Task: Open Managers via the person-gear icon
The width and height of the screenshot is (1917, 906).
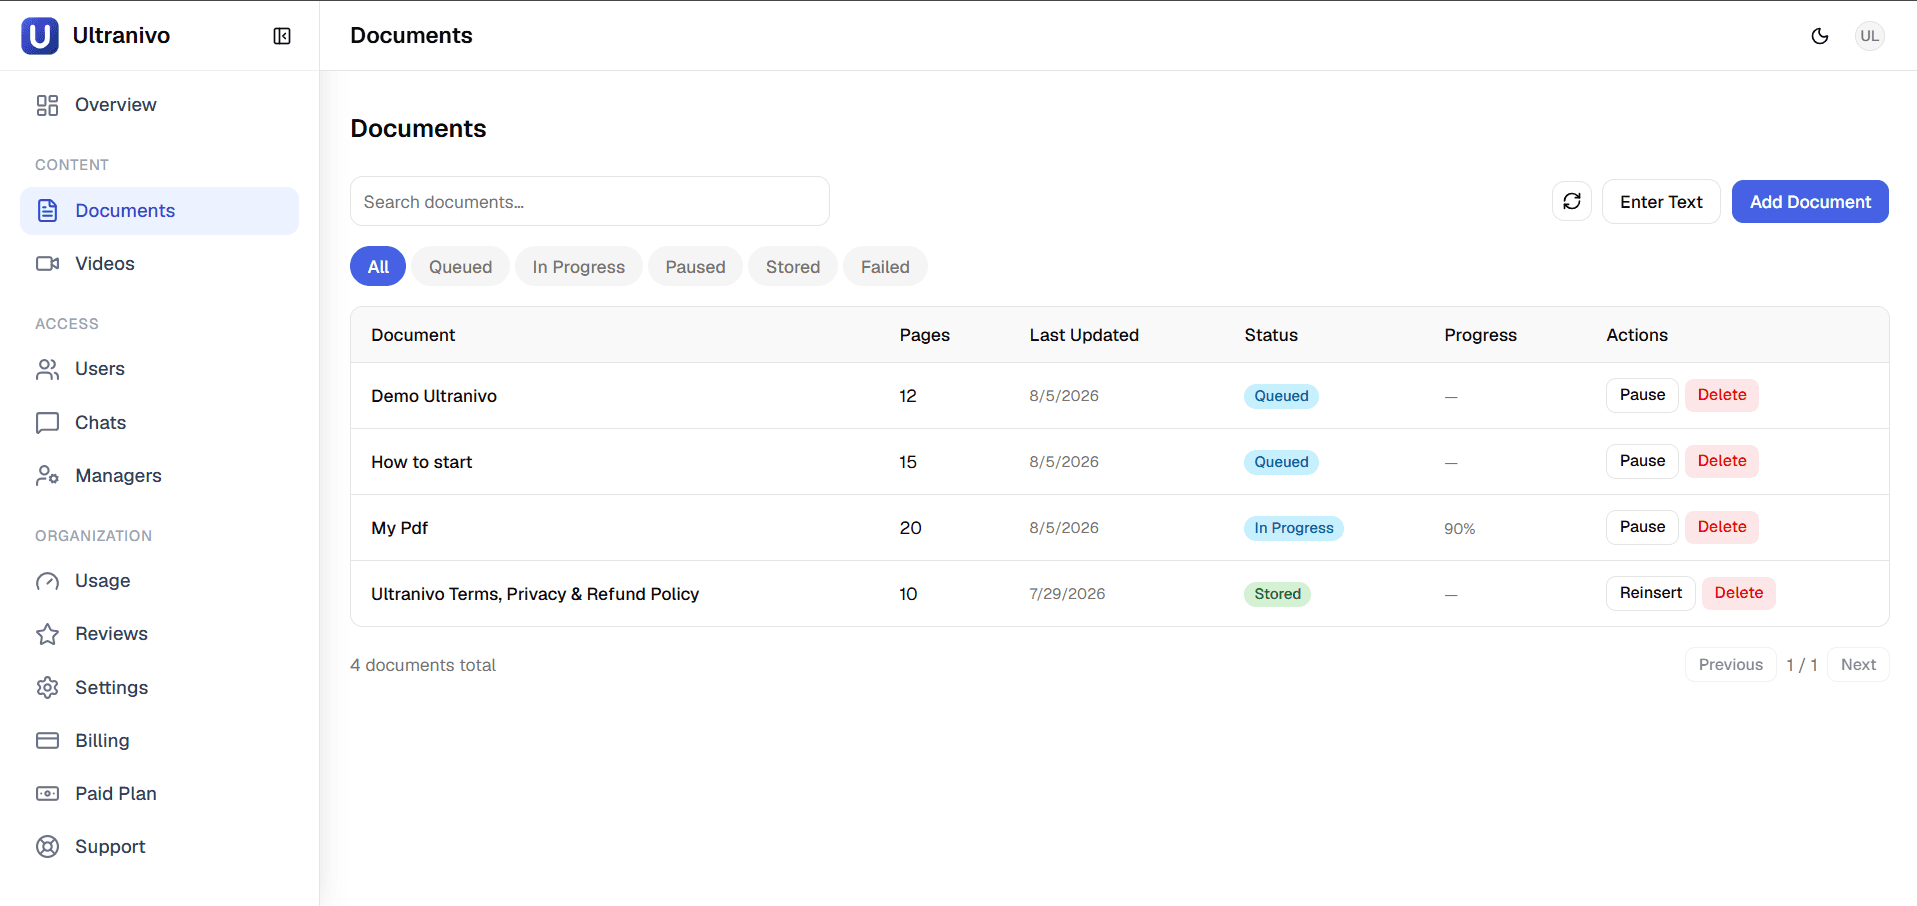Action: 47,476
